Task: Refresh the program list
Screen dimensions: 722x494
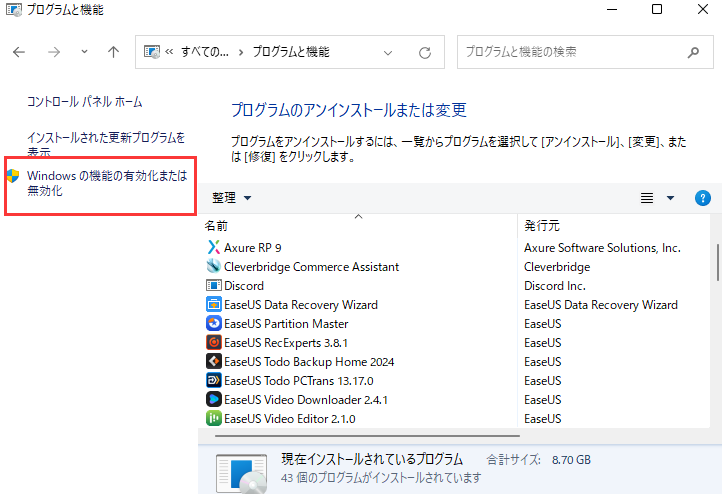Action: click(425, 52)
